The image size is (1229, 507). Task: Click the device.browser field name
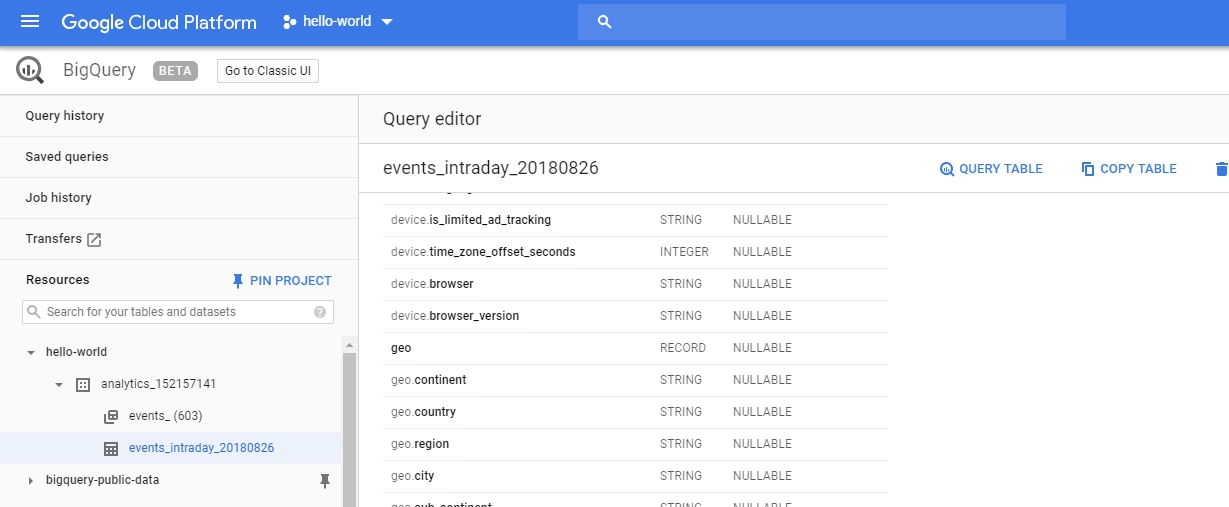pyautogui.click(x=432, y=284)
